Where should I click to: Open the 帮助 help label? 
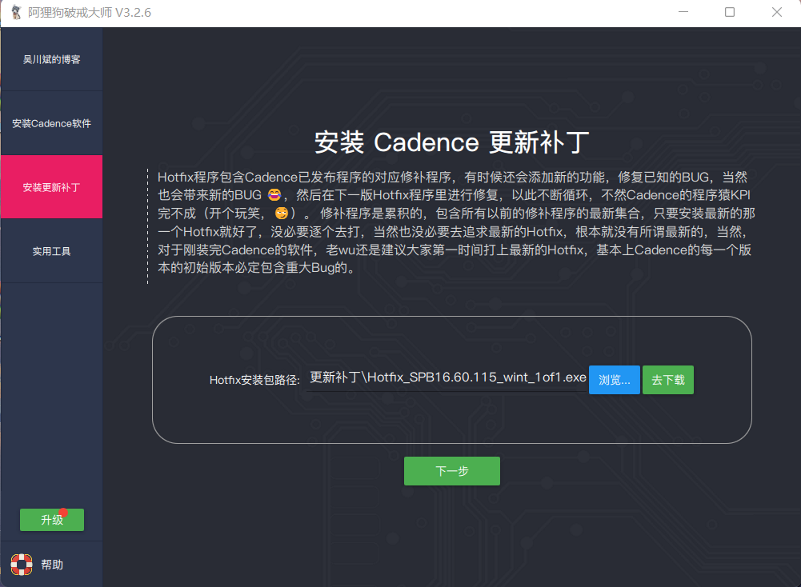coord(52,565)
